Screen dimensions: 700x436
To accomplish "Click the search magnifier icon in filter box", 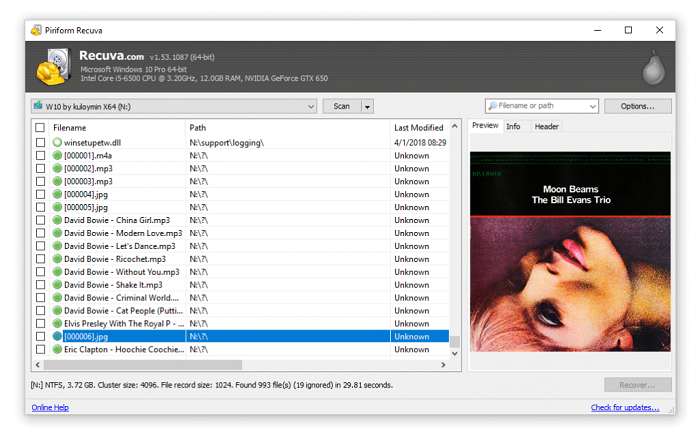I will pos(492,106).
